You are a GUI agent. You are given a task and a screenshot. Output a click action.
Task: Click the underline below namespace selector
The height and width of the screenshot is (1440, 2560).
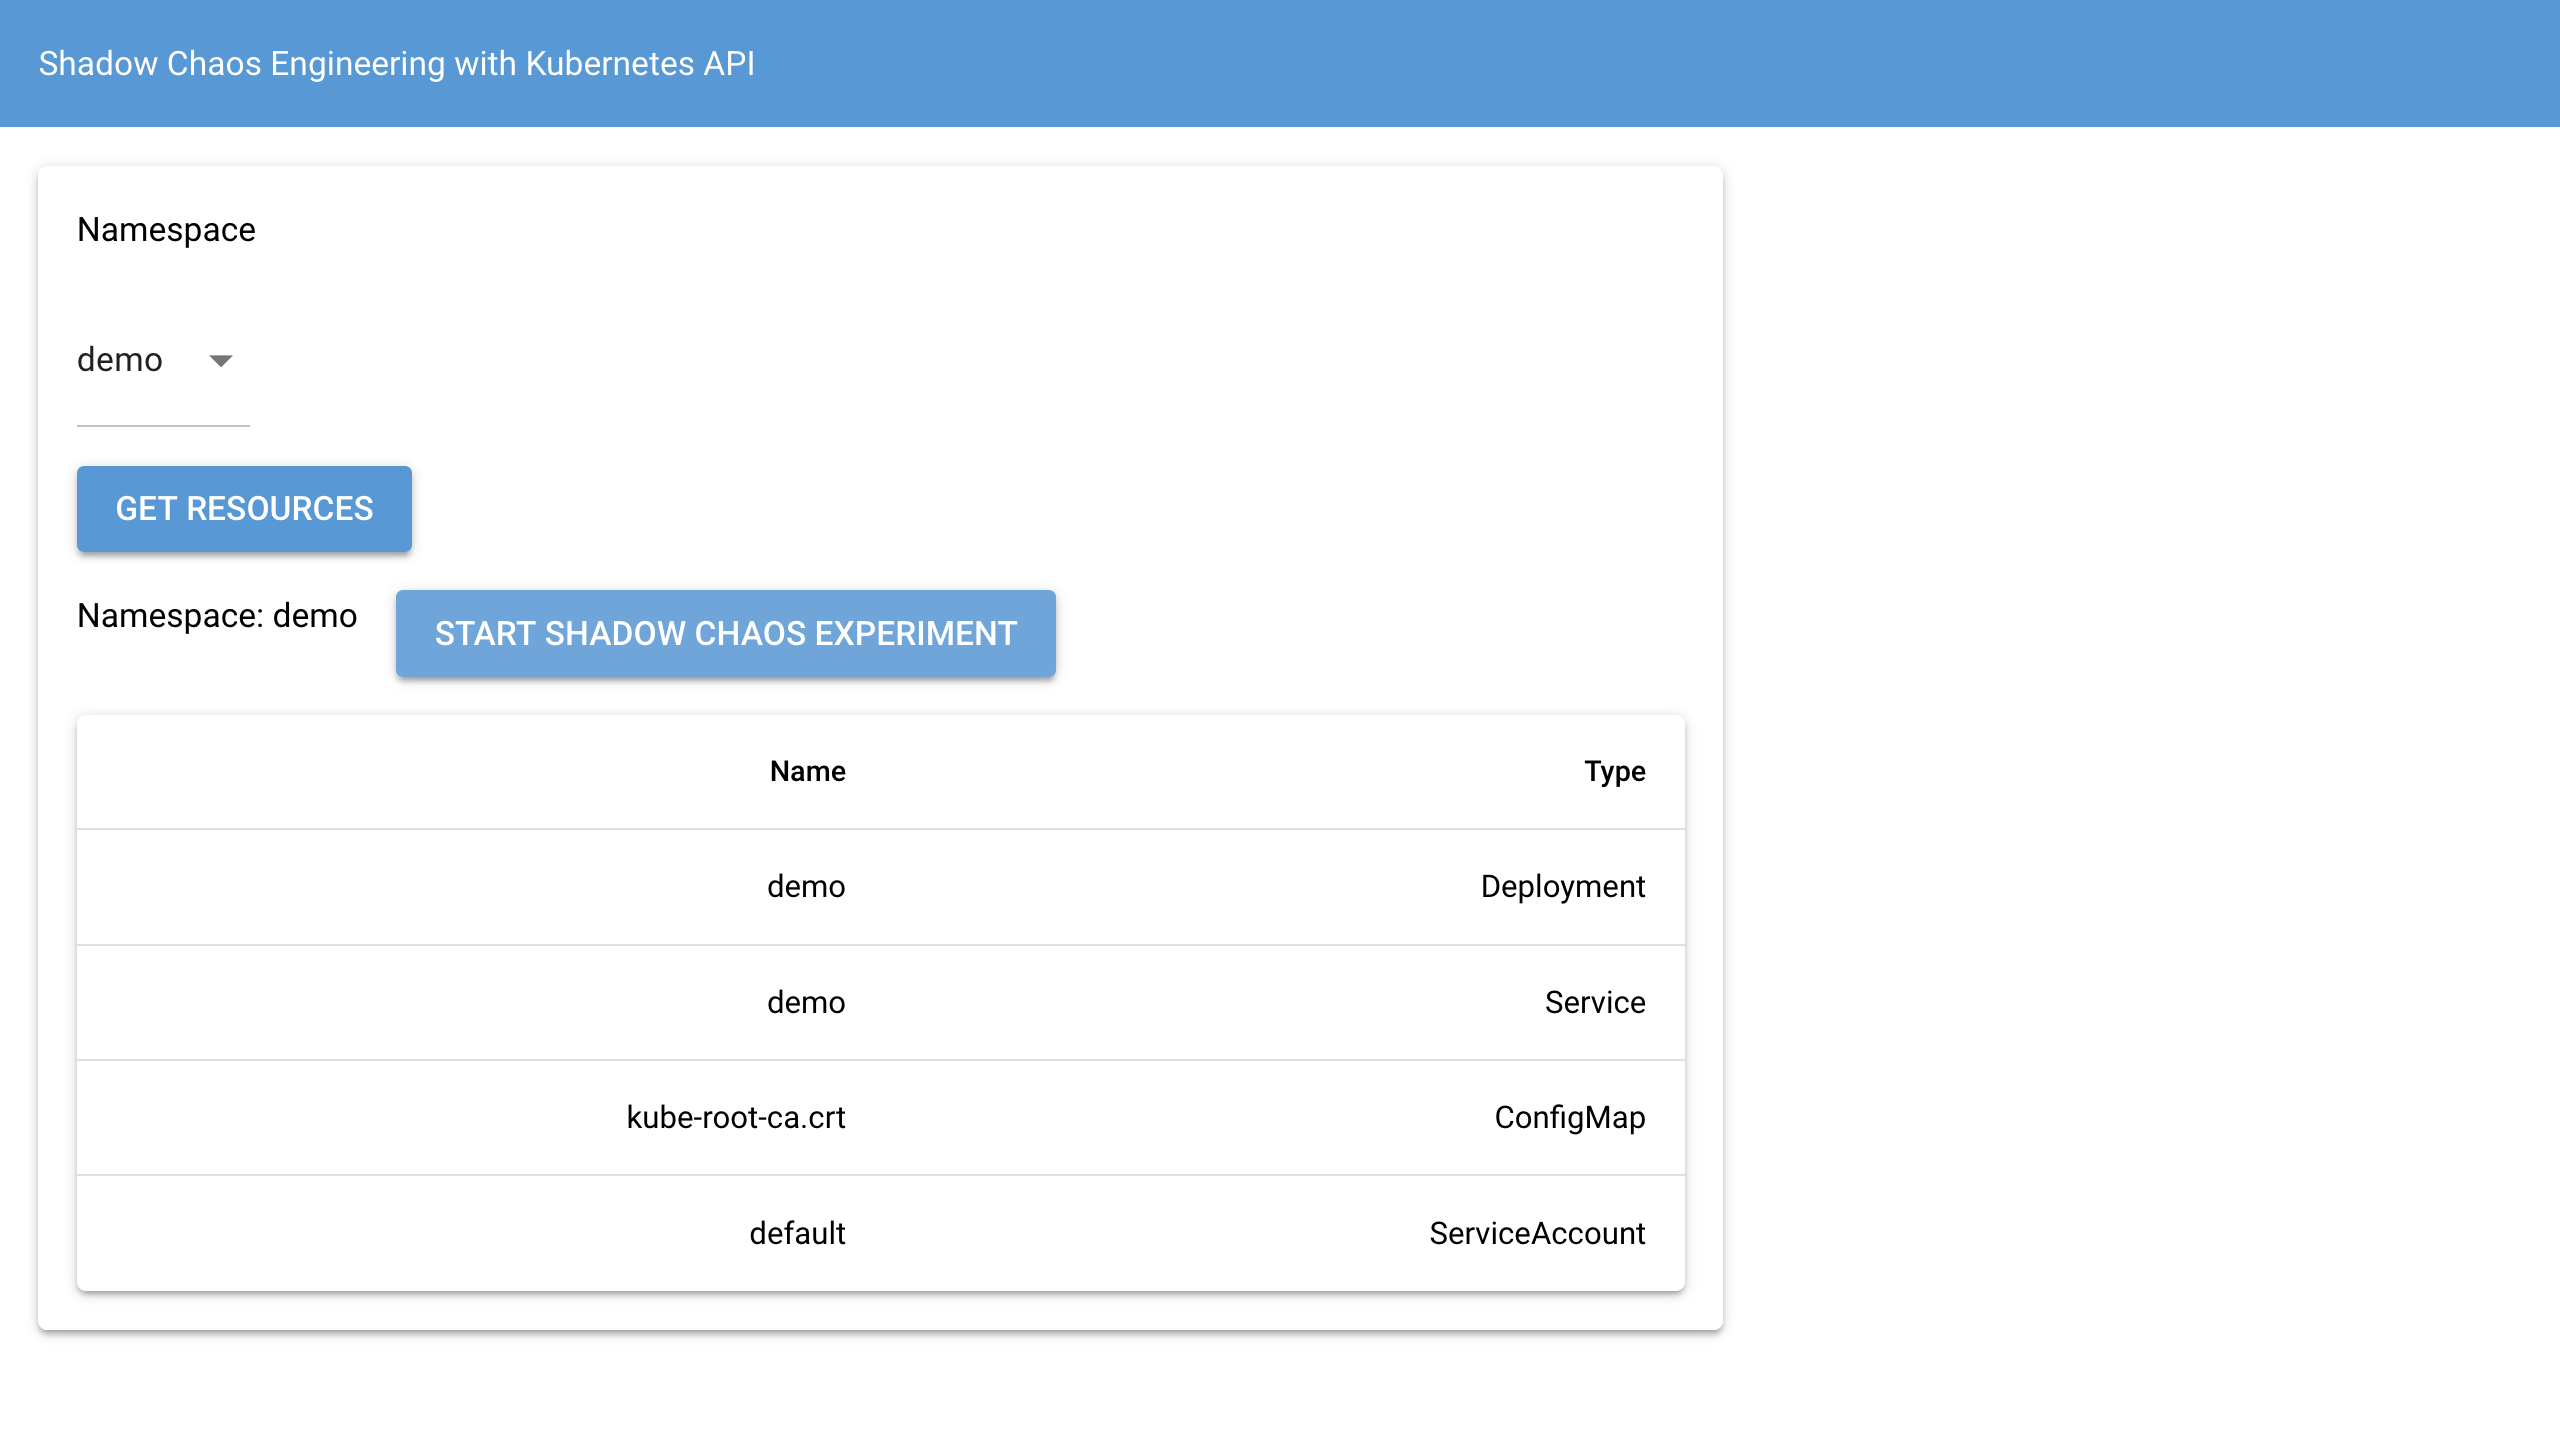pyautogui.click(x=163, y=425)
